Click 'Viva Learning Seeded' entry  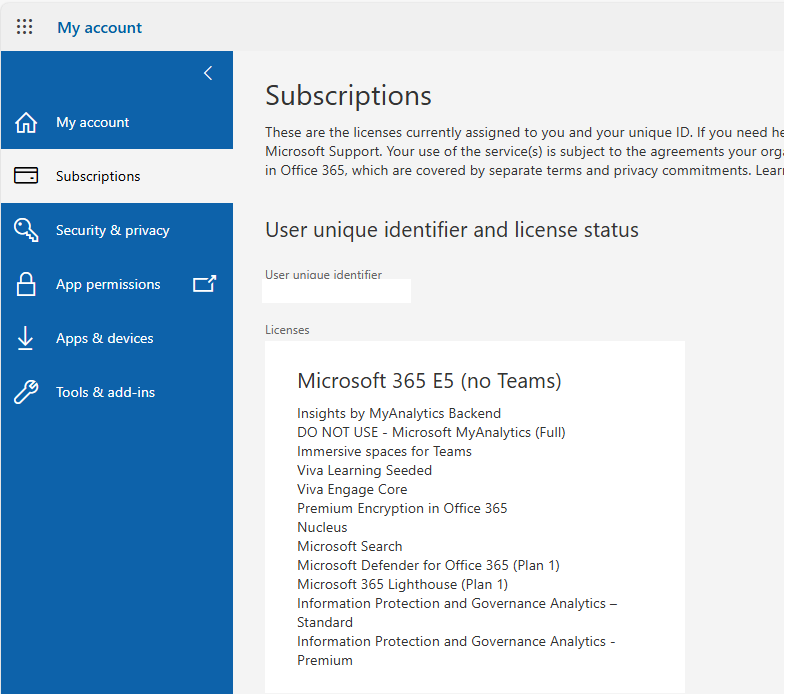tap(364, 470)
